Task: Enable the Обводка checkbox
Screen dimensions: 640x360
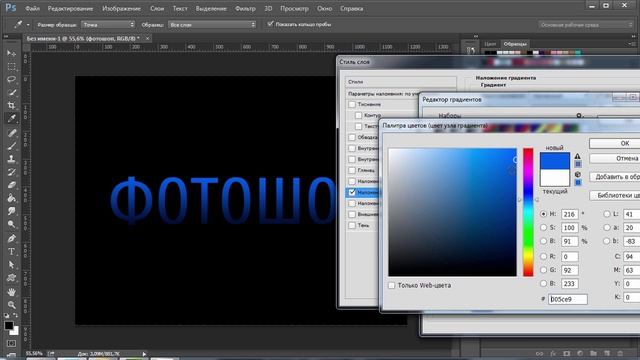Action: click(x=352, y=137)
